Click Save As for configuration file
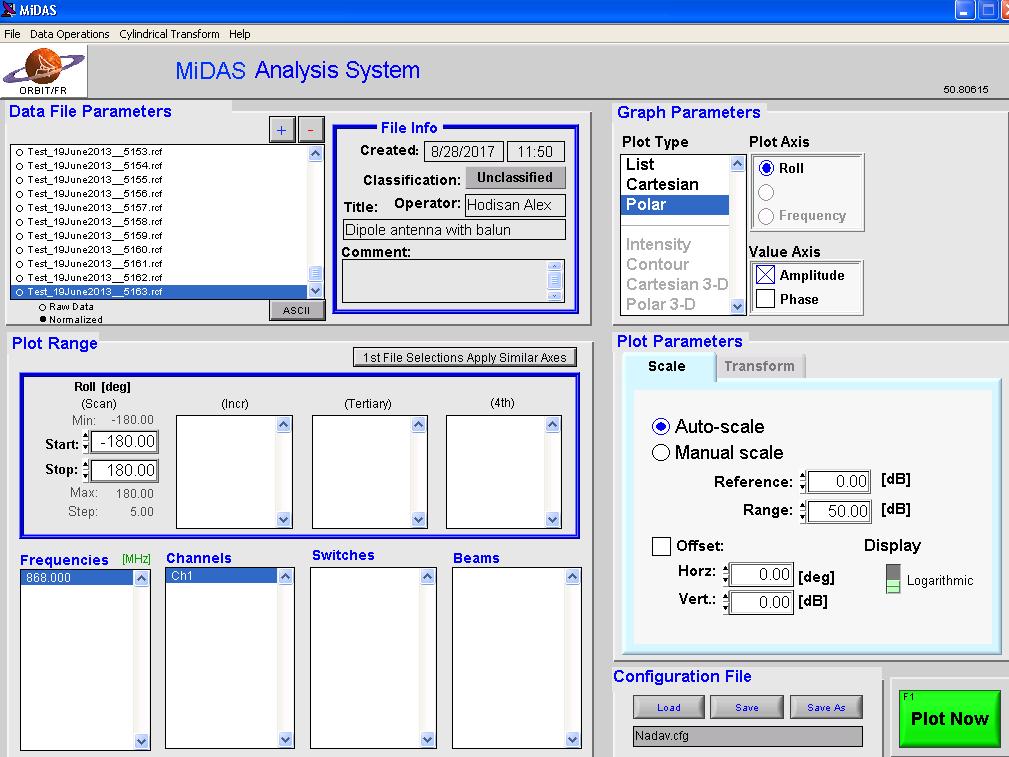The image size is (1009, 757). (x=826, y=707)
